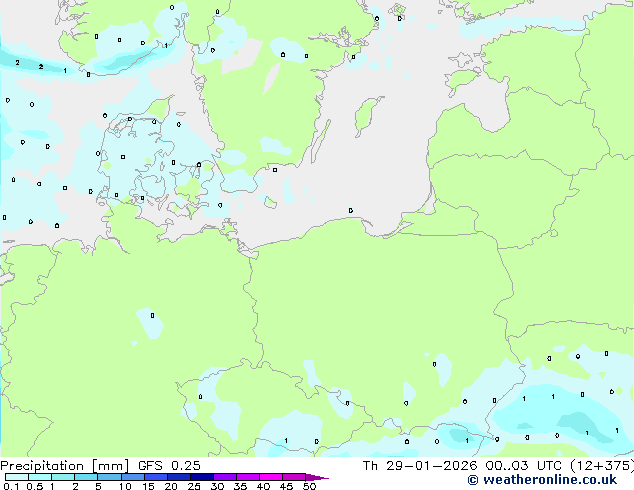
Task: Click the 0.5–1 mm legend color swatch
Action: point(40,477)
